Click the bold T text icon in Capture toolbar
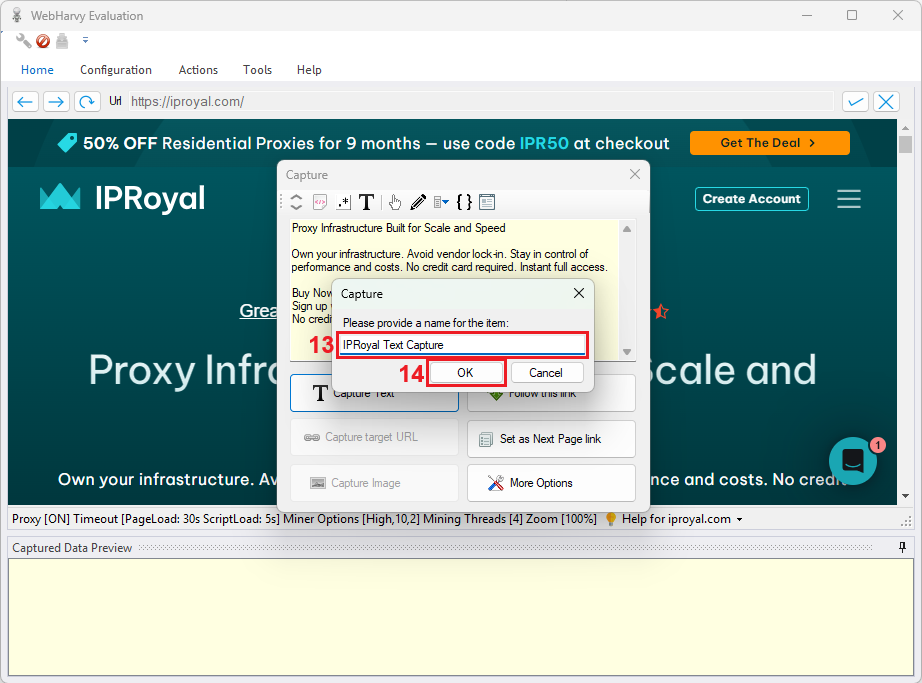 pyautogui.click(x=367, y=202)
